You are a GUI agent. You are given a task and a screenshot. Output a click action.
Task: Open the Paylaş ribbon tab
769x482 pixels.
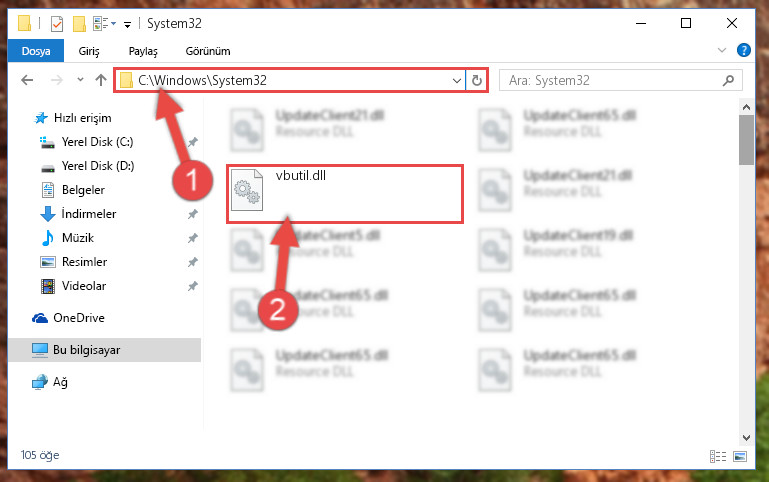click(x=143, y=51)
